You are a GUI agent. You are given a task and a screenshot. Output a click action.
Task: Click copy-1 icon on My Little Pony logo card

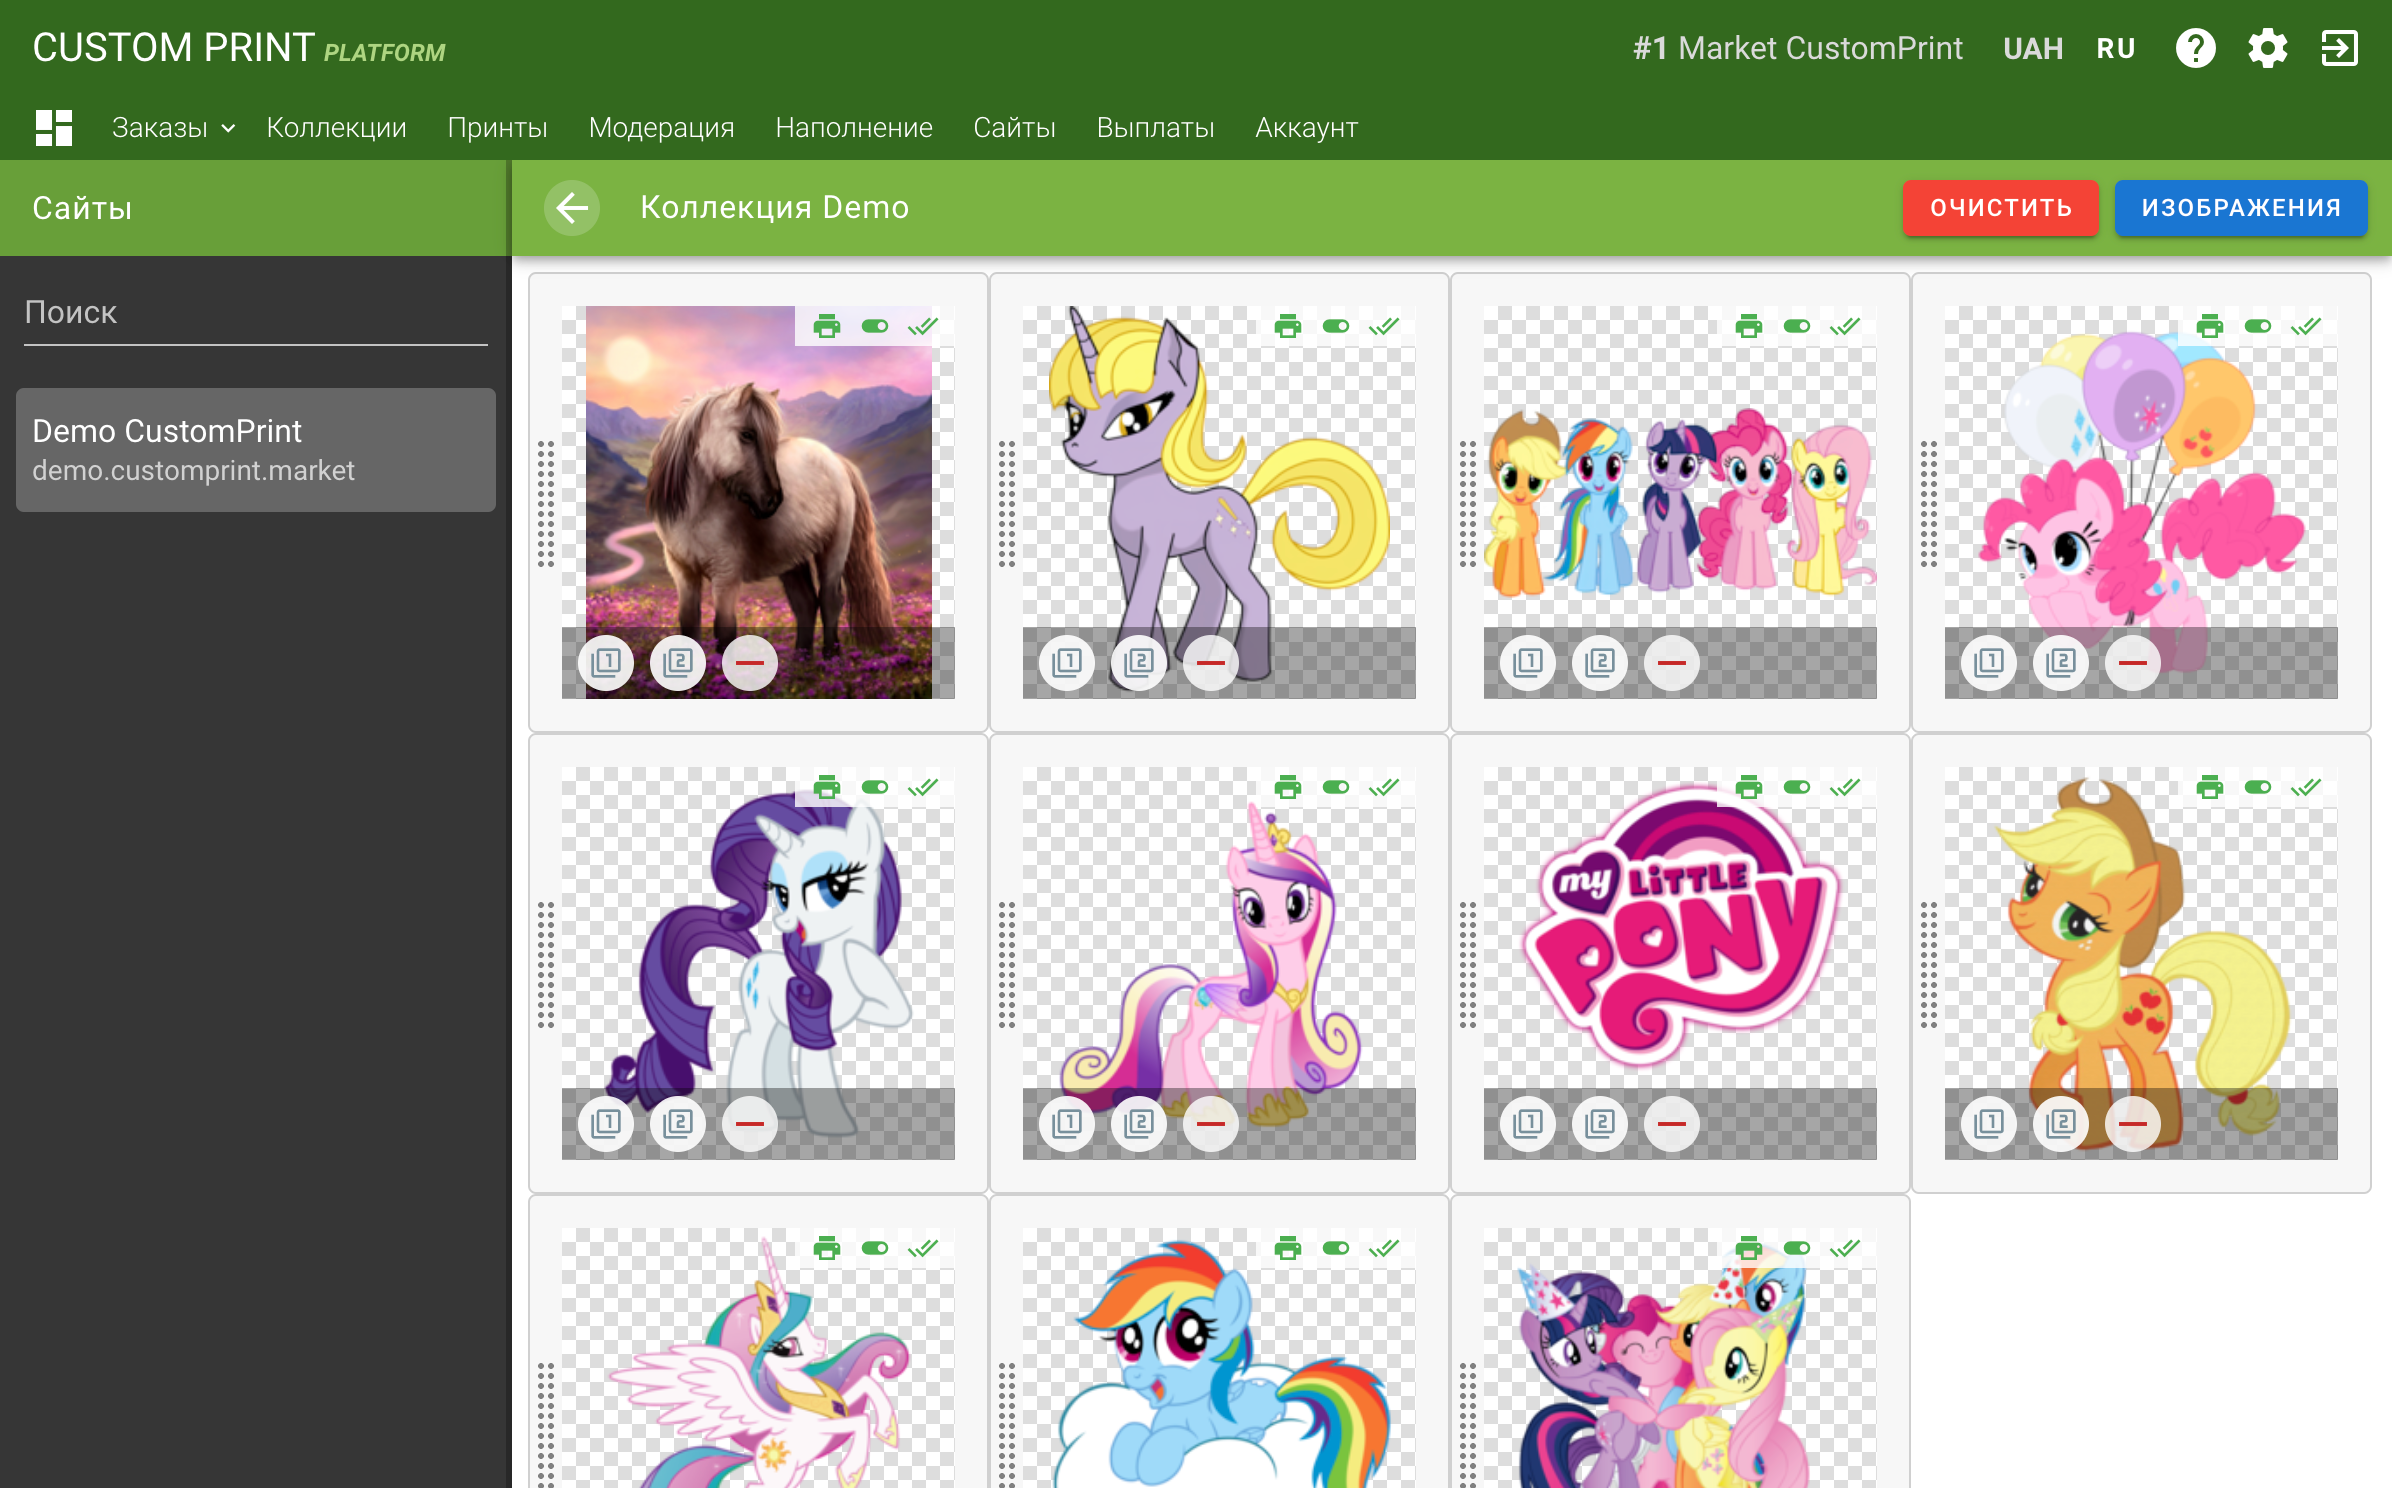point(1528,1123)
